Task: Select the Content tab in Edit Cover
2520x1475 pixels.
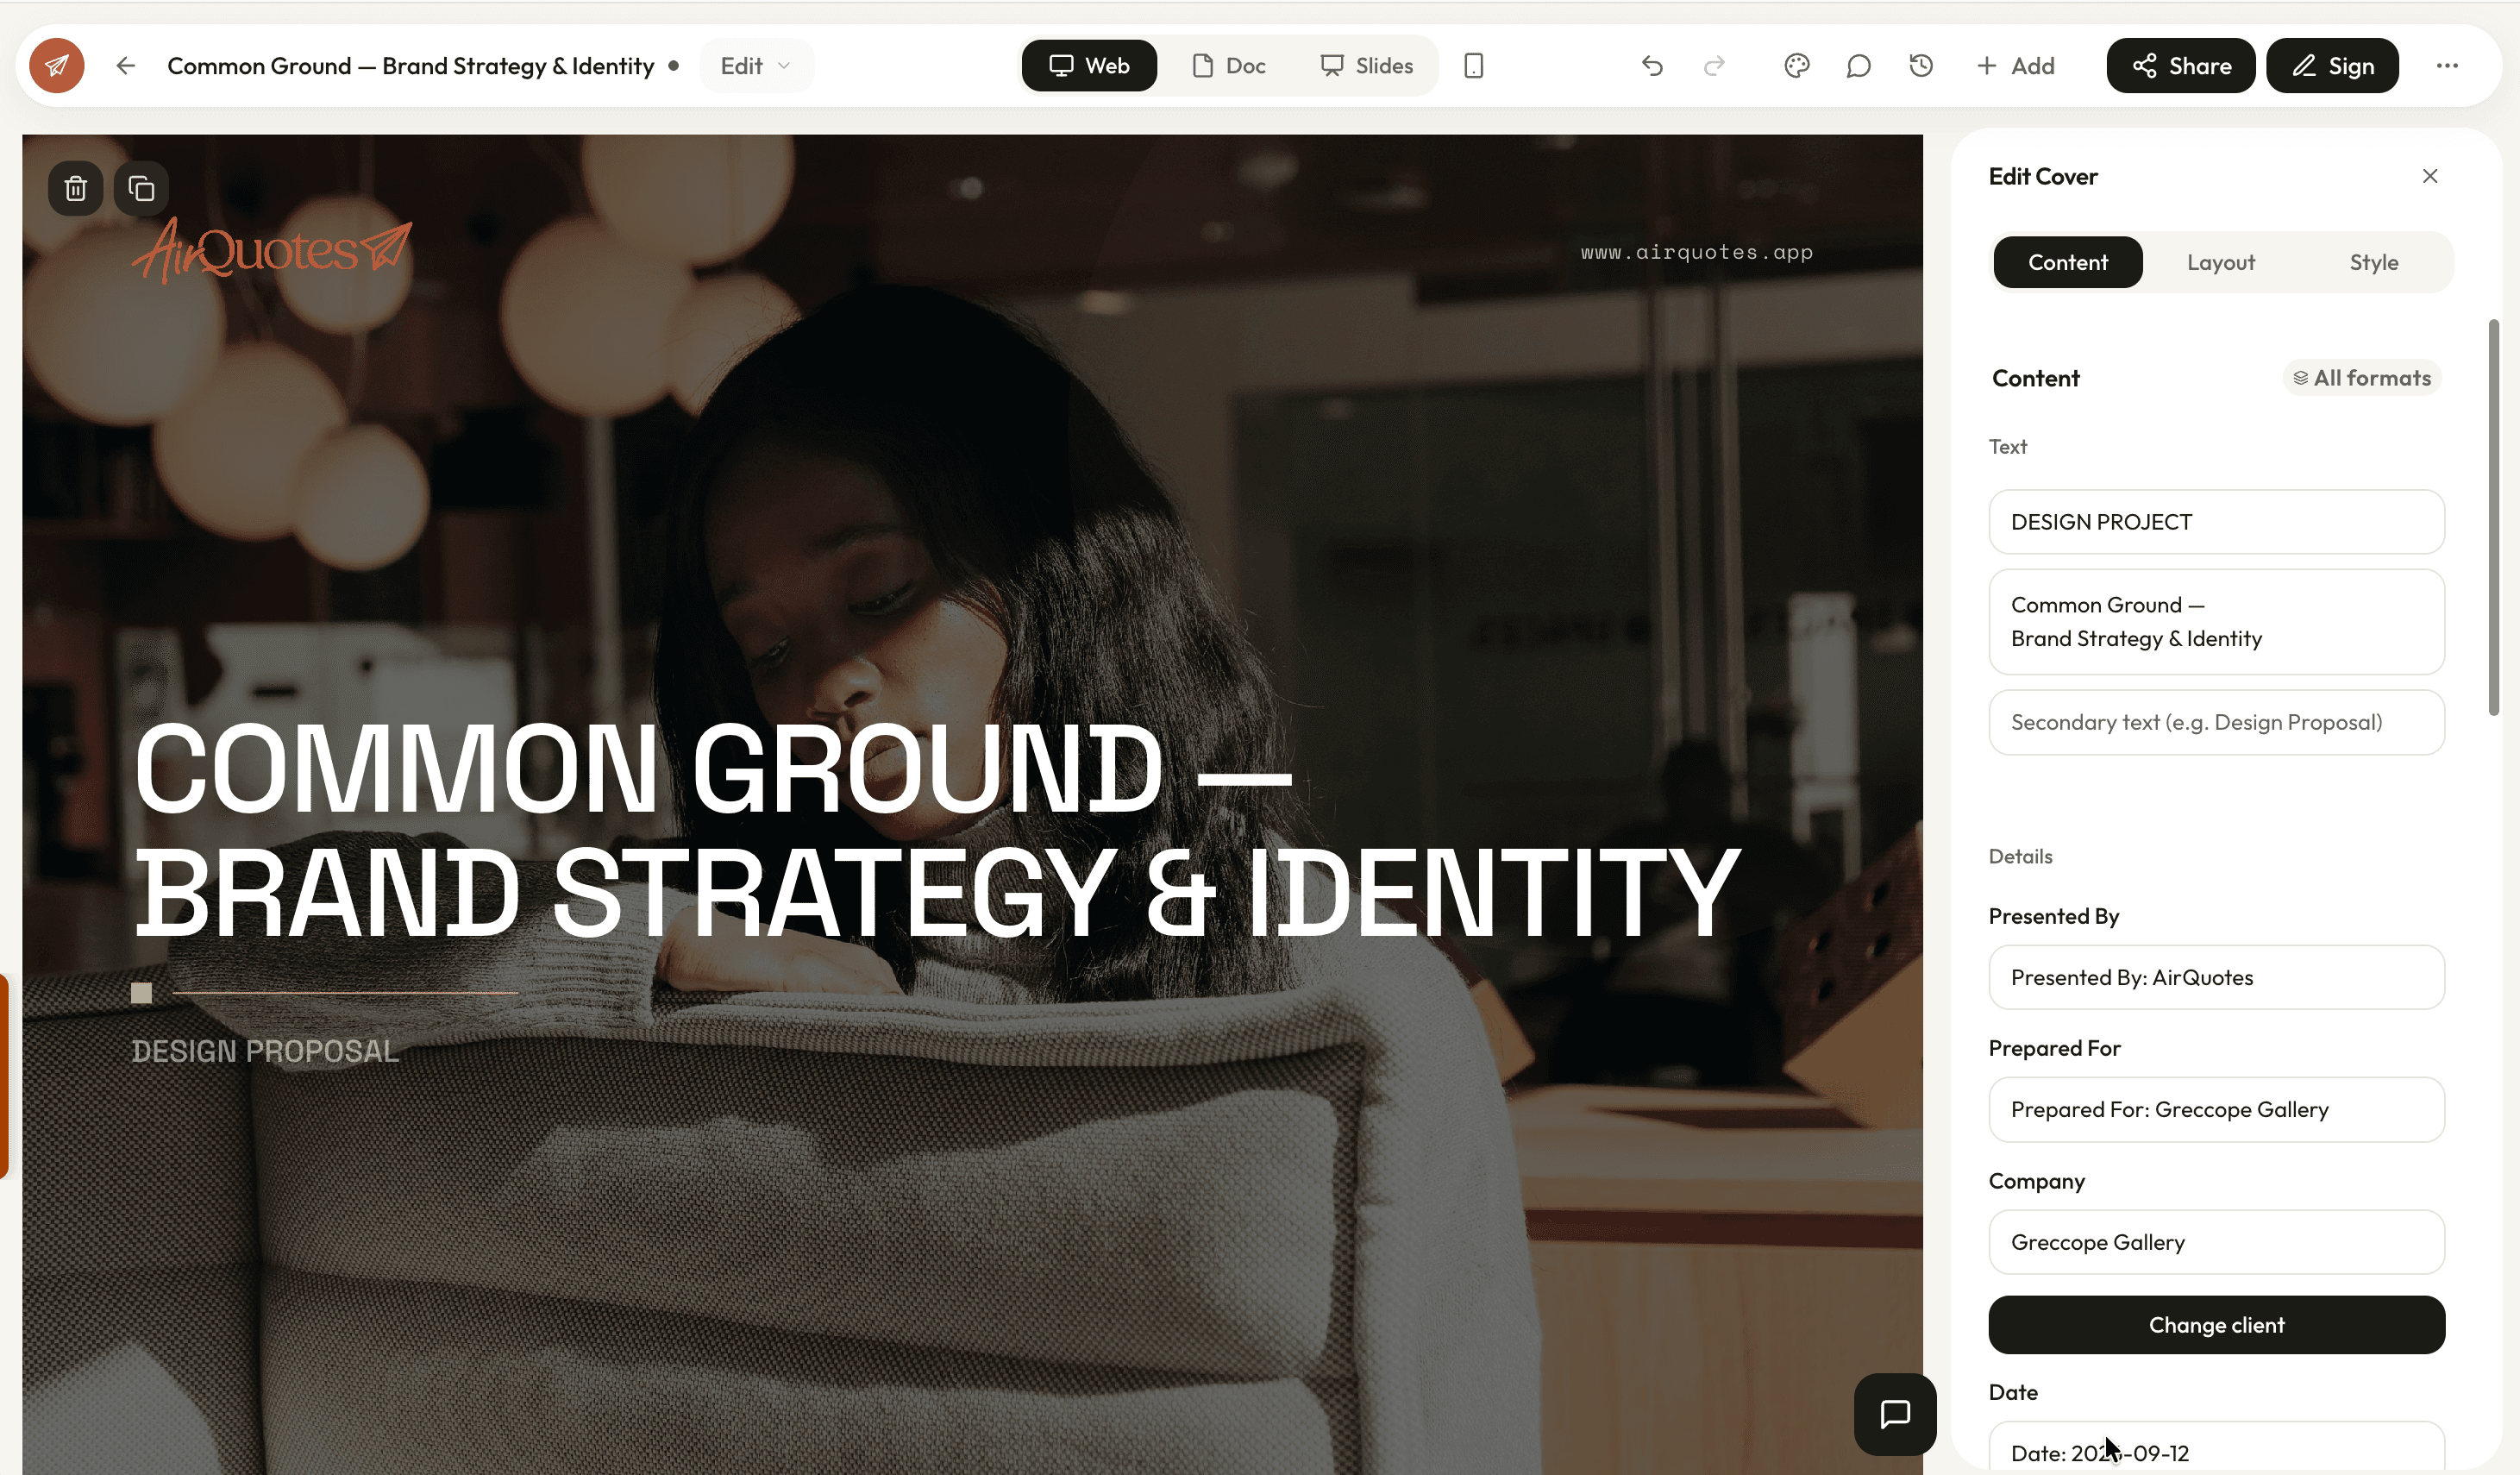Action: pos(2068,262)
